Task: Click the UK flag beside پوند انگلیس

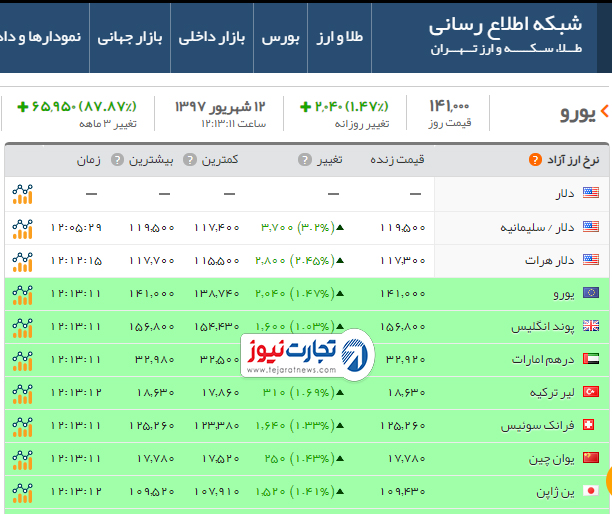Action: pyautogui.click(x=591, y=325)
